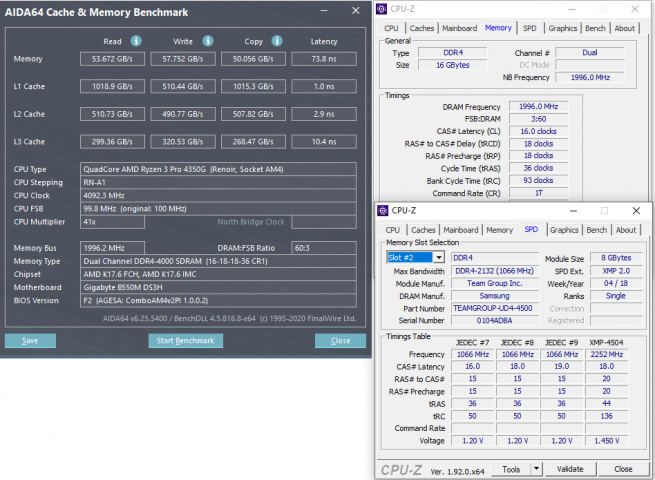Click Memory Read value 53.672 GB/s

[x=112, y=59]
